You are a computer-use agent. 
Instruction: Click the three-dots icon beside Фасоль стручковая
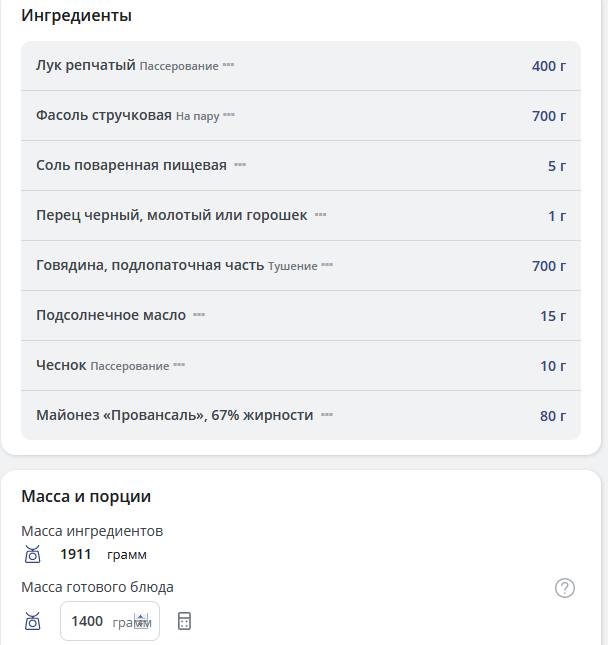click(229, 116)
